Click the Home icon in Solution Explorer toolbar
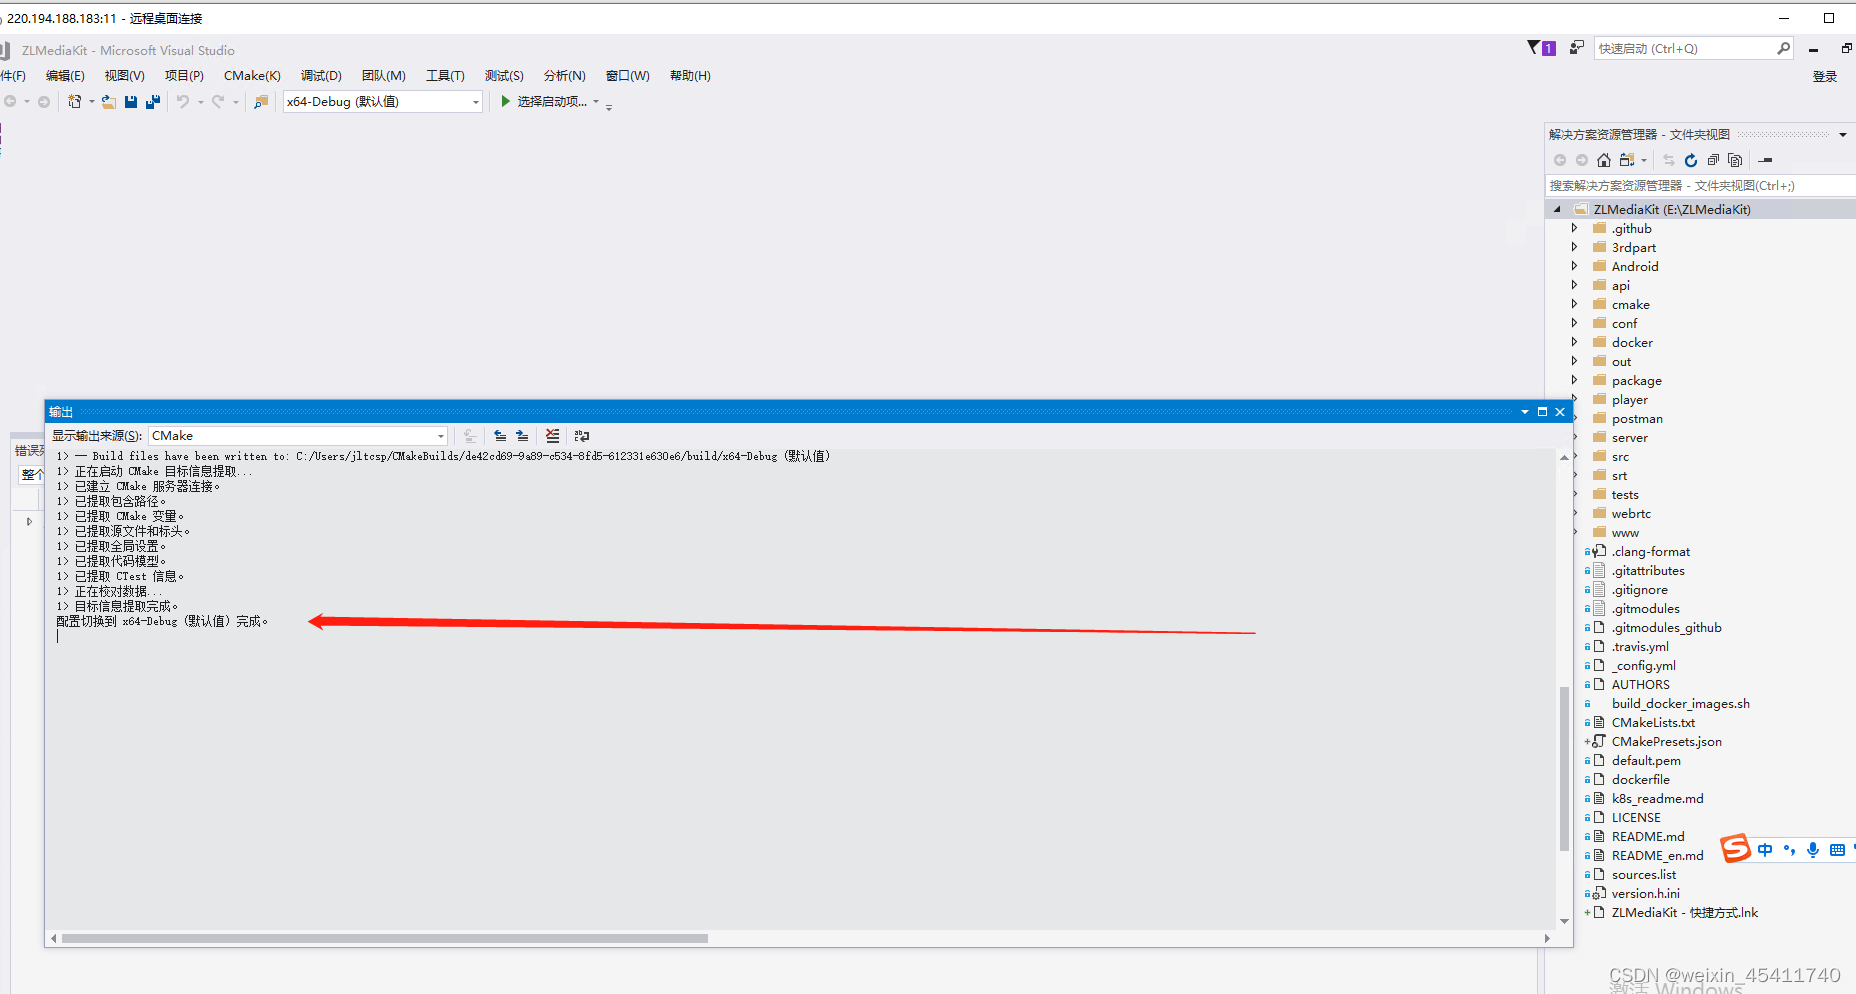The width and height of the screenshot is (1856, 994). pos(1603,160)
